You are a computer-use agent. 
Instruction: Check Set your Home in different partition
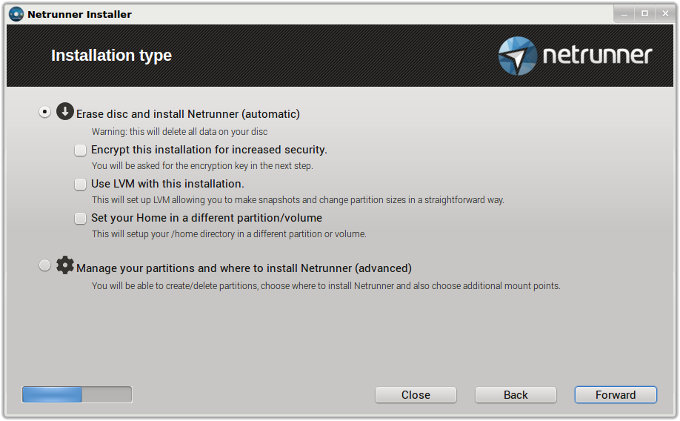[80, 218]
